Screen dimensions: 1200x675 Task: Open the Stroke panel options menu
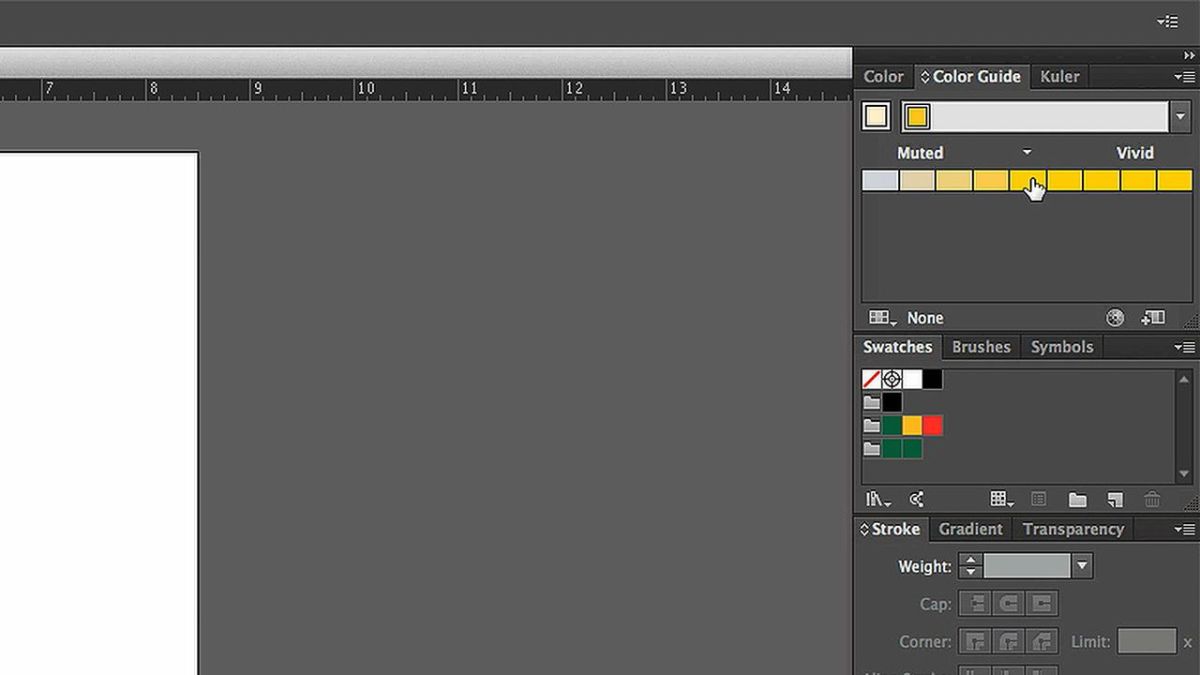coord(1184,529)
